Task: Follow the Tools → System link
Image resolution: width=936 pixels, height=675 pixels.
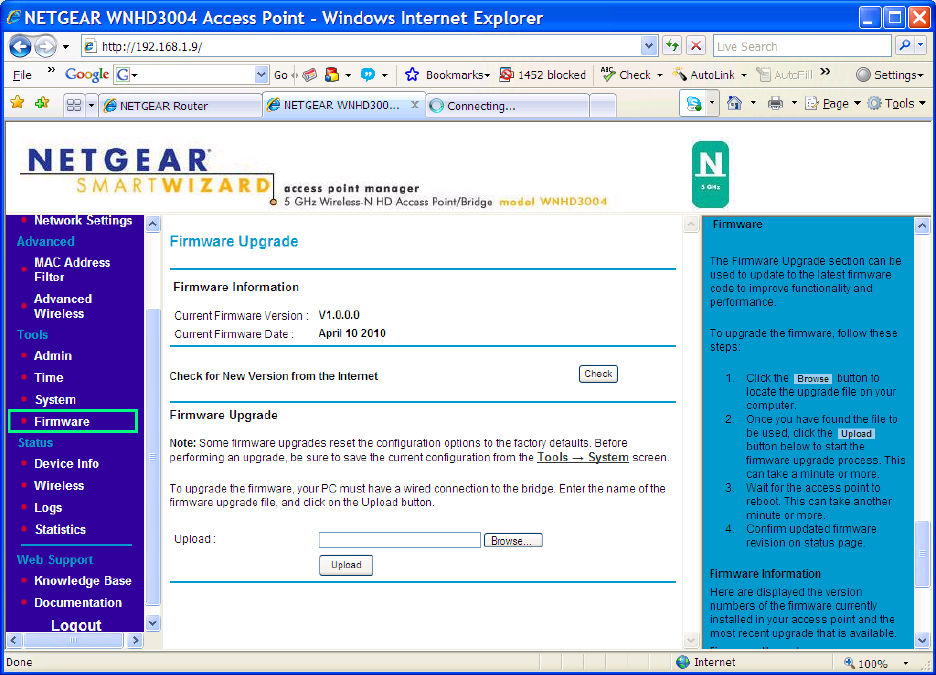Action: pyautogui.click(x=583, y=457)
